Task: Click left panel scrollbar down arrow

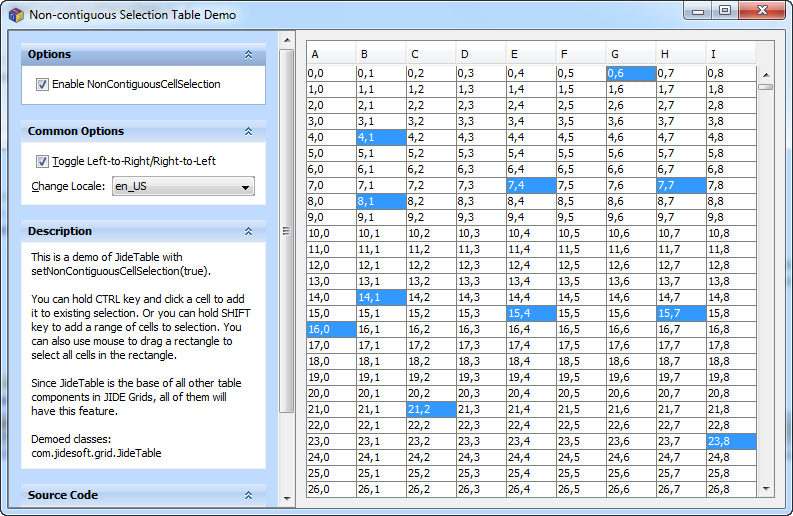Action: (287, 498)
